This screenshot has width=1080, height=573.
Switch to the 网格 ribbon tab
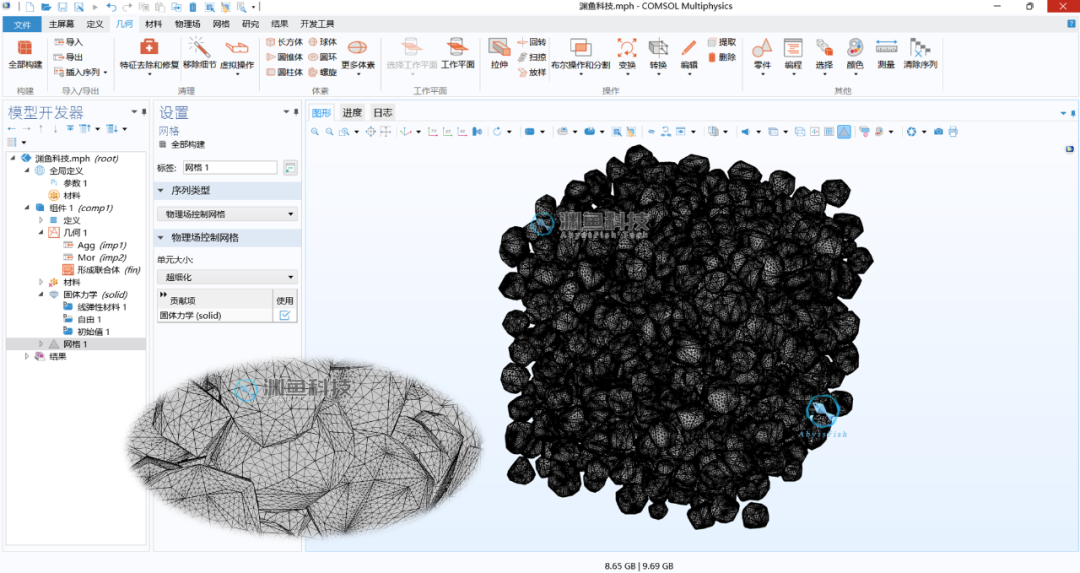[x=221, y=24]
